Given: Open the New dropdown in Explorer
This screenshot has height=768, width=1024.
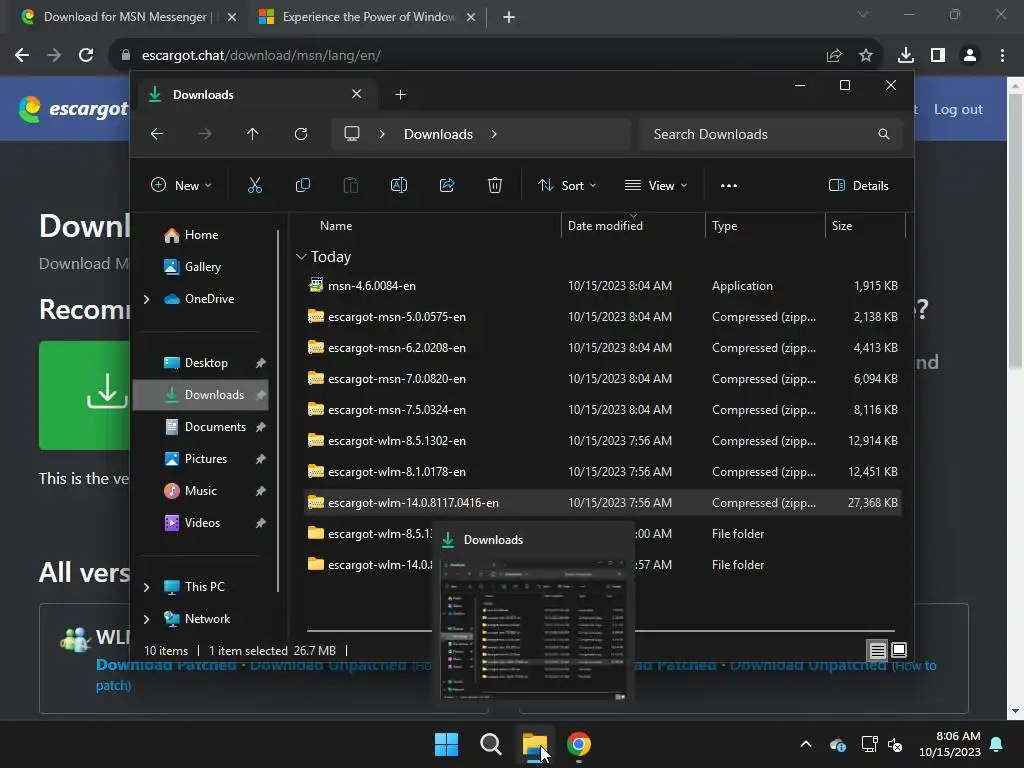Looking at the screenshot, I should pyautogui.click(x=181, y=185).
